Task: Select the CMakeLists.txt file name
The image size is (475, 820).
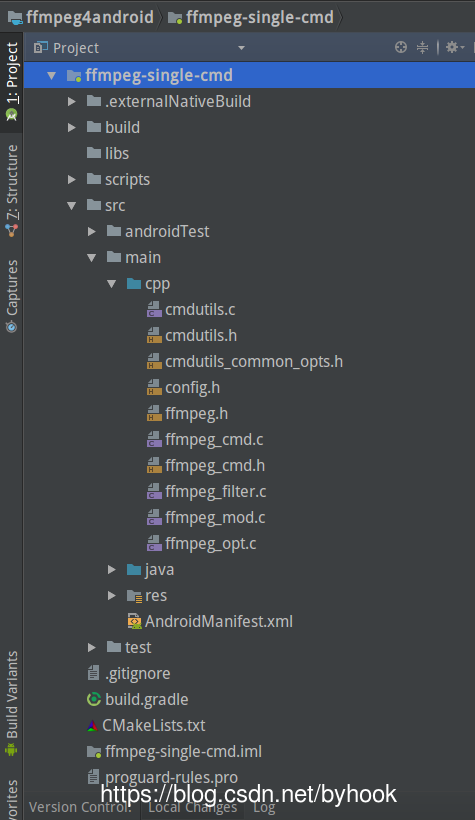Action: pos(154,725)
